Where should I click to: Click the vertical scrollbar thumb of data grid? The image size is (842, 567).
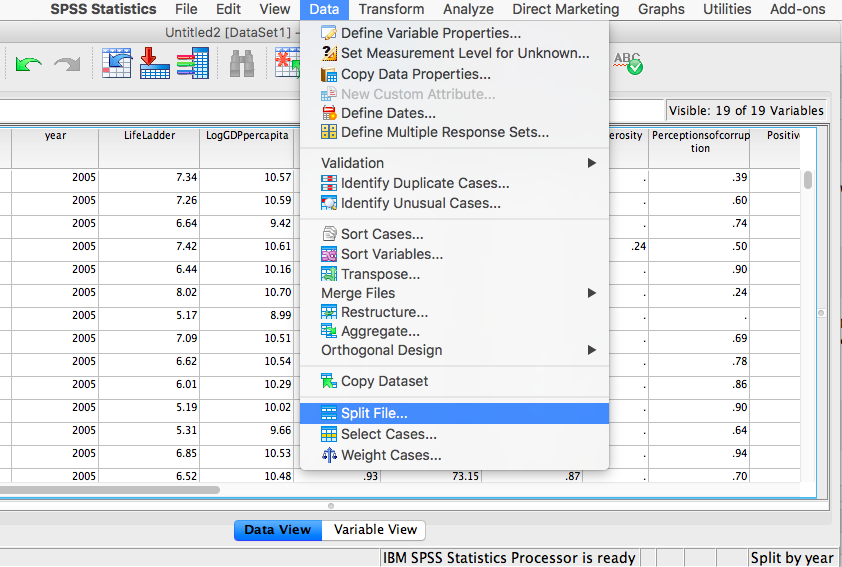tap(808, 180)
